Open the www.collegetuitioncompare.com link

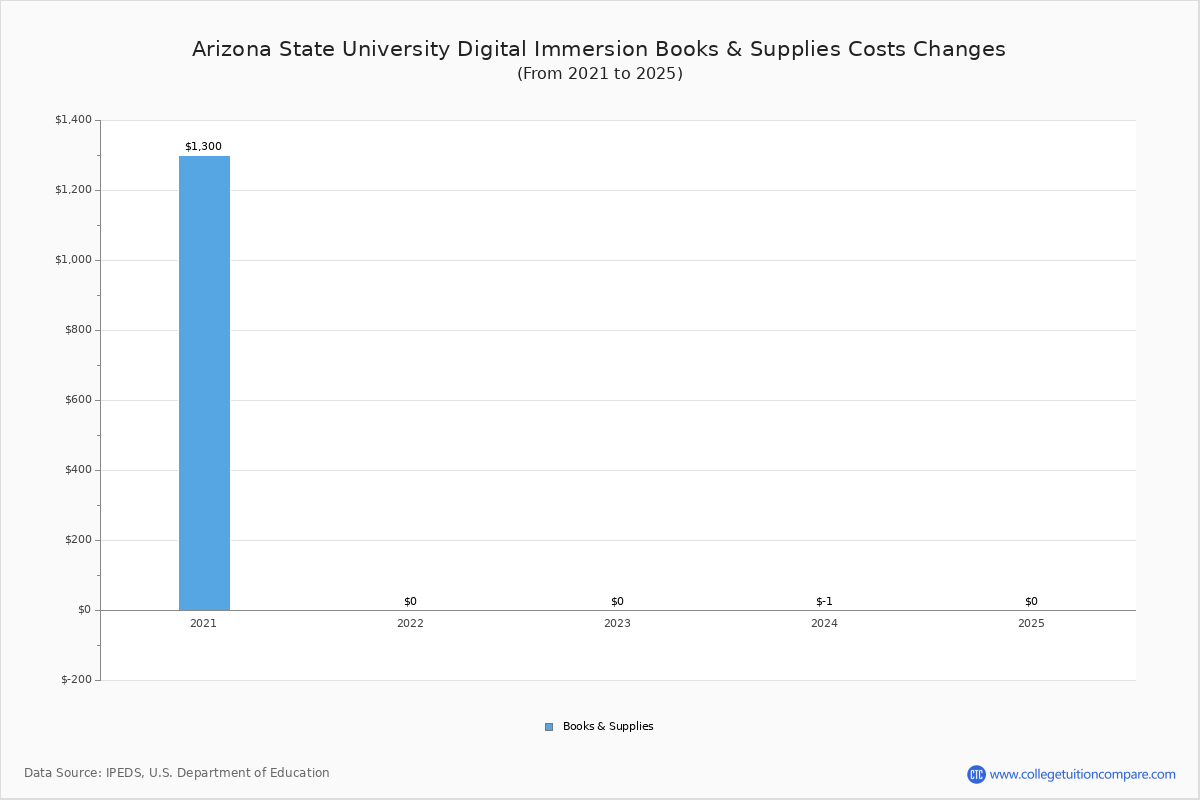[x=1081, y=772]
